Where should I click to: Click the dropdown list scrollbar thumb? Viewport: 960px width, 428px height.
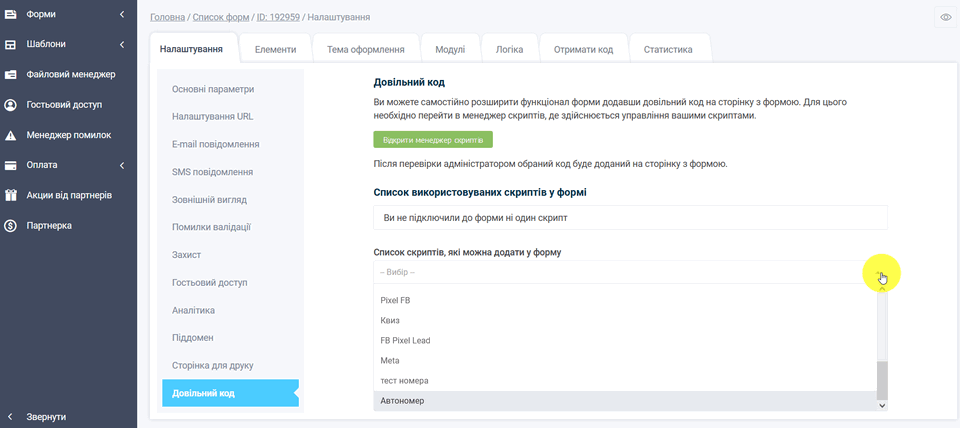(x=882, y=380)
